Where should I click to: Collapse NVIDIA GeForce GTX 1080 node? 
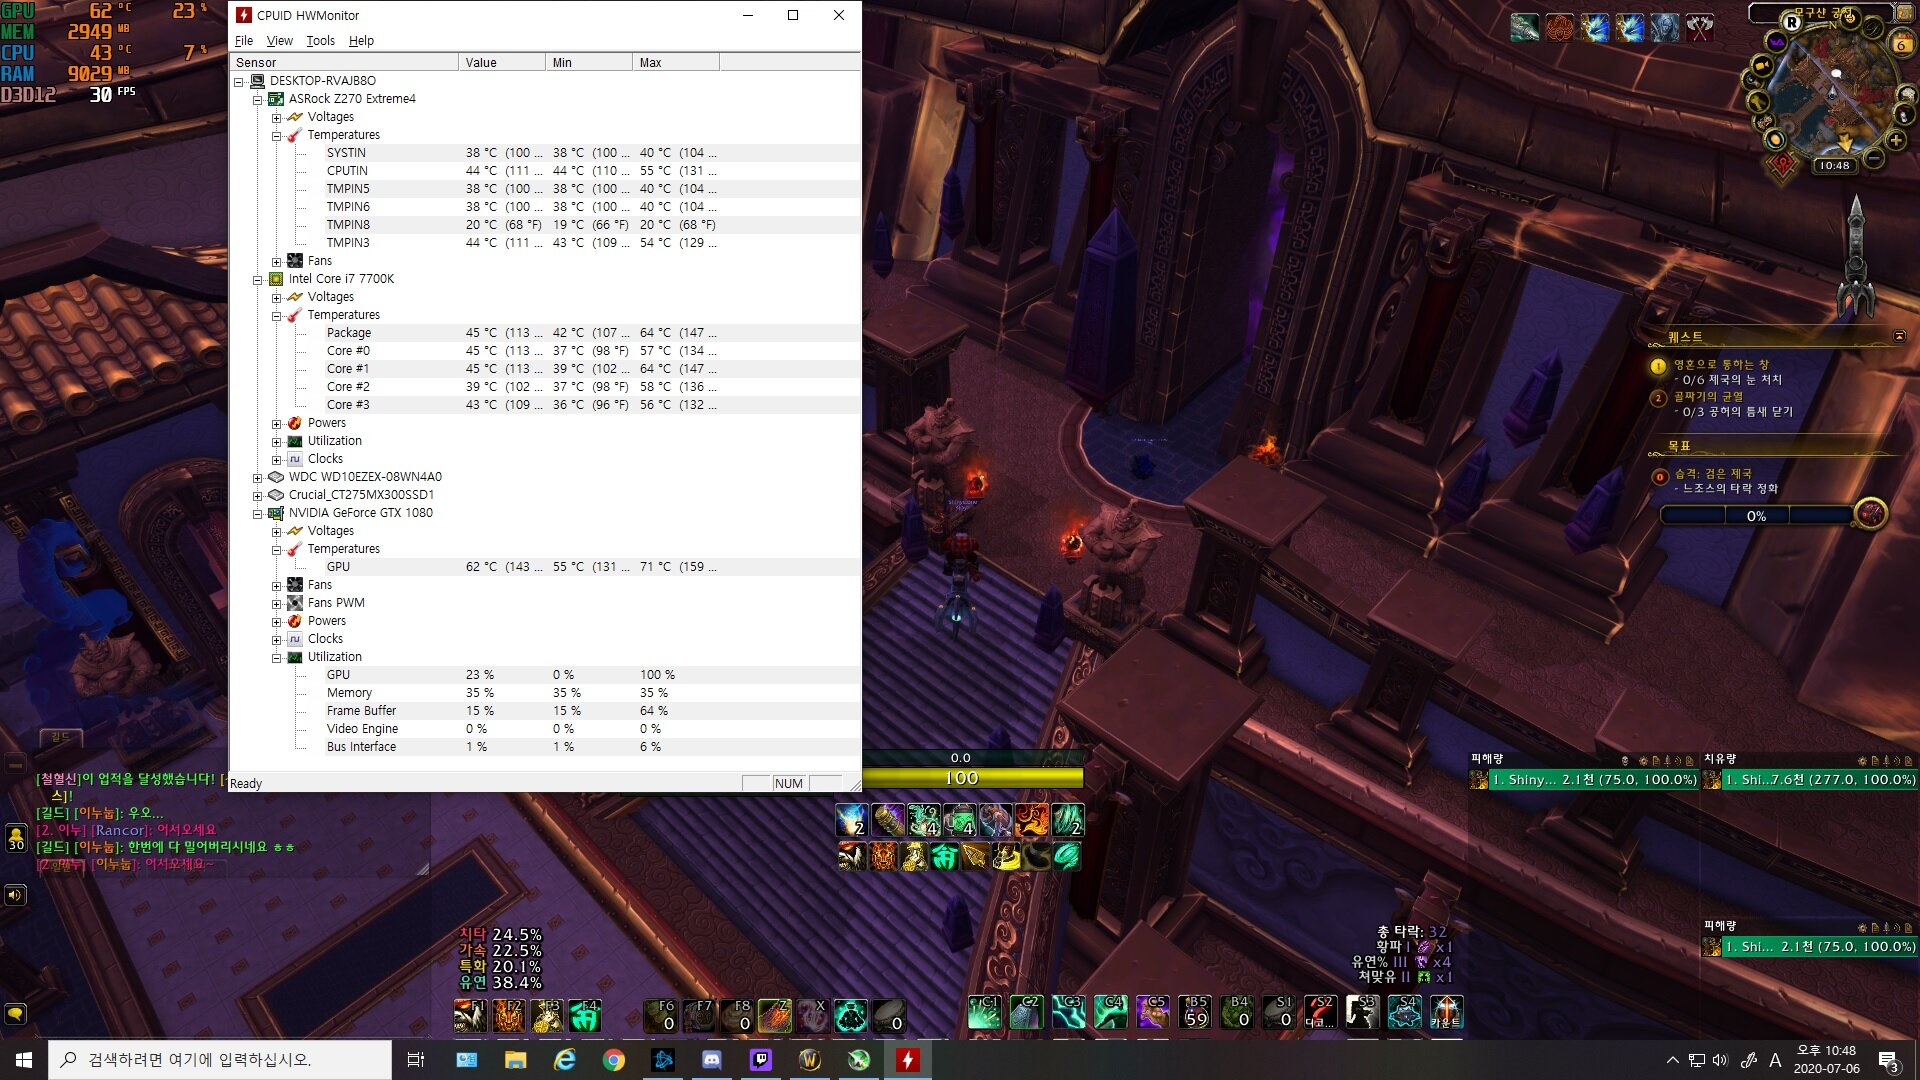click(x=258, y=513)
